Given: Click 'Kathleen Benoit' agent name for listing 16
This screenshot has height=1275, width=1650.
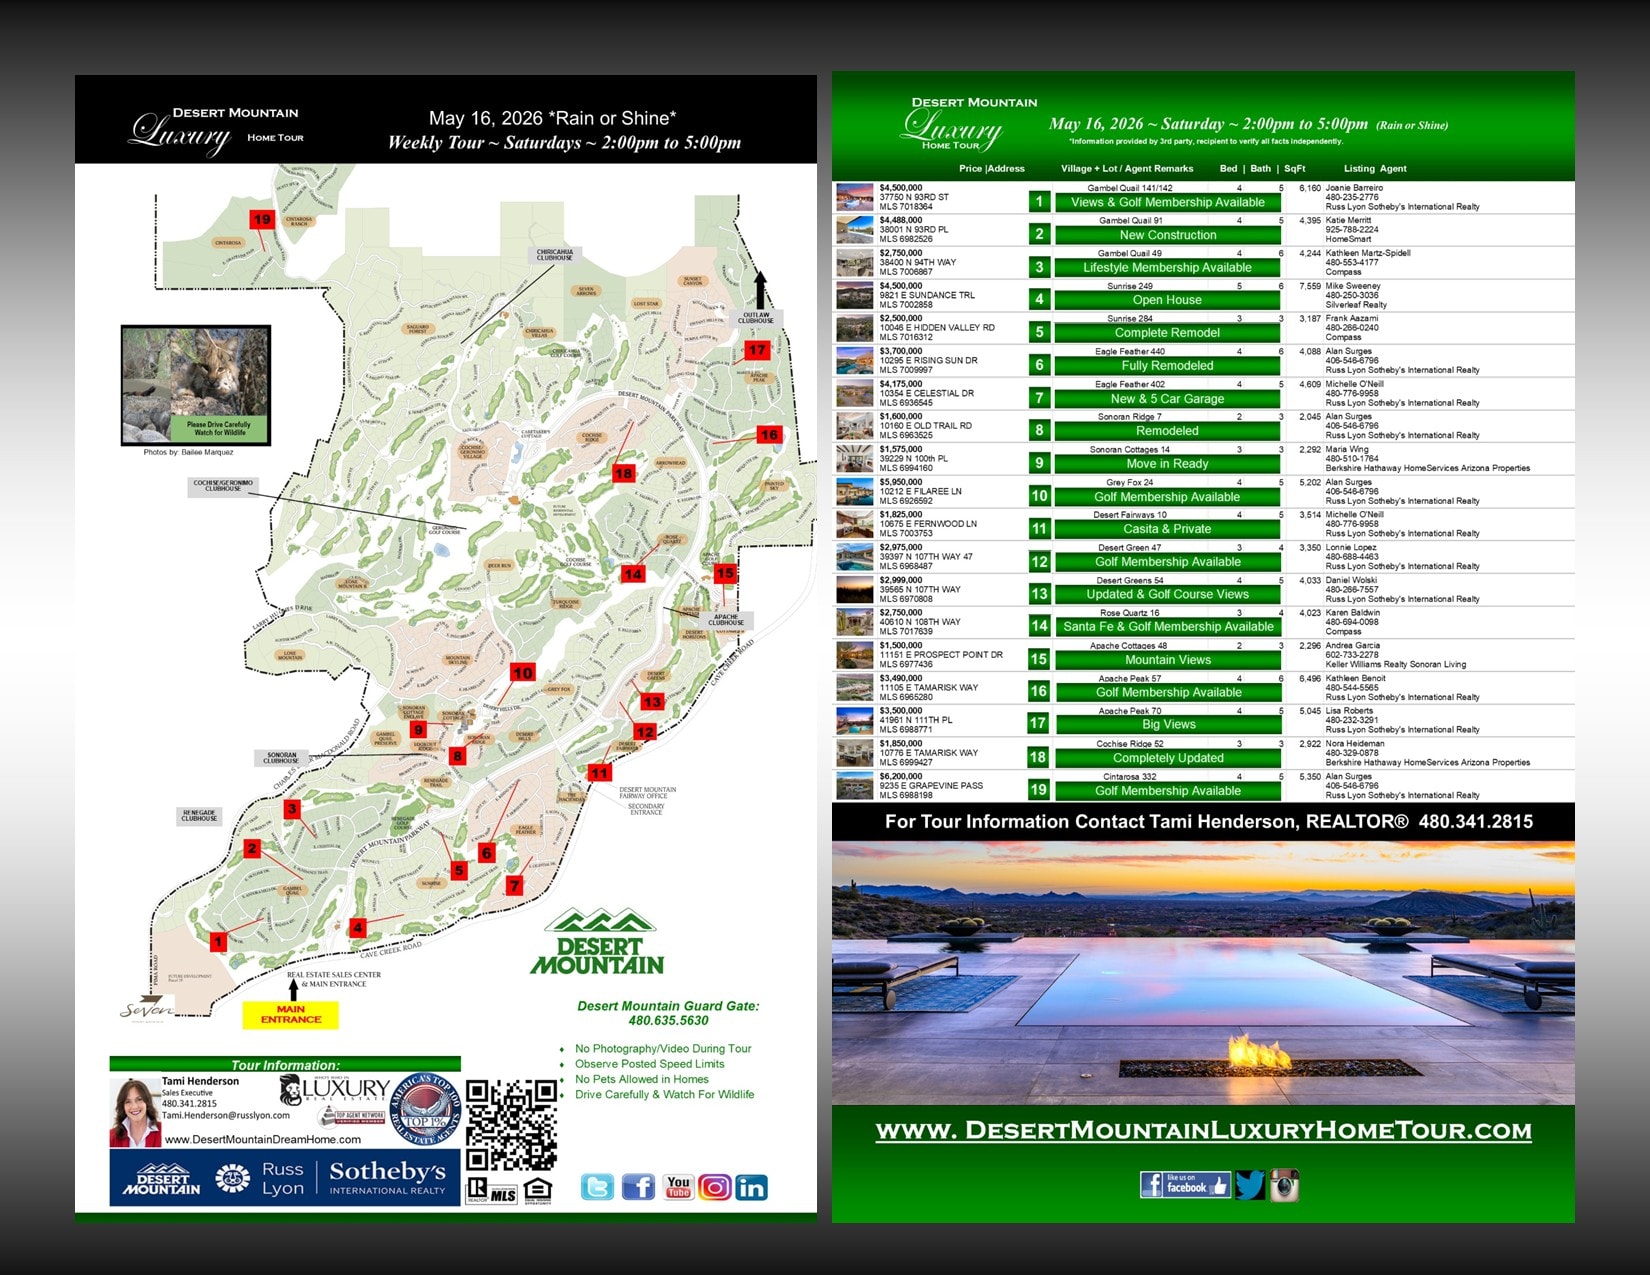Looking at the screenshot, I should [x=1355, y=678].
